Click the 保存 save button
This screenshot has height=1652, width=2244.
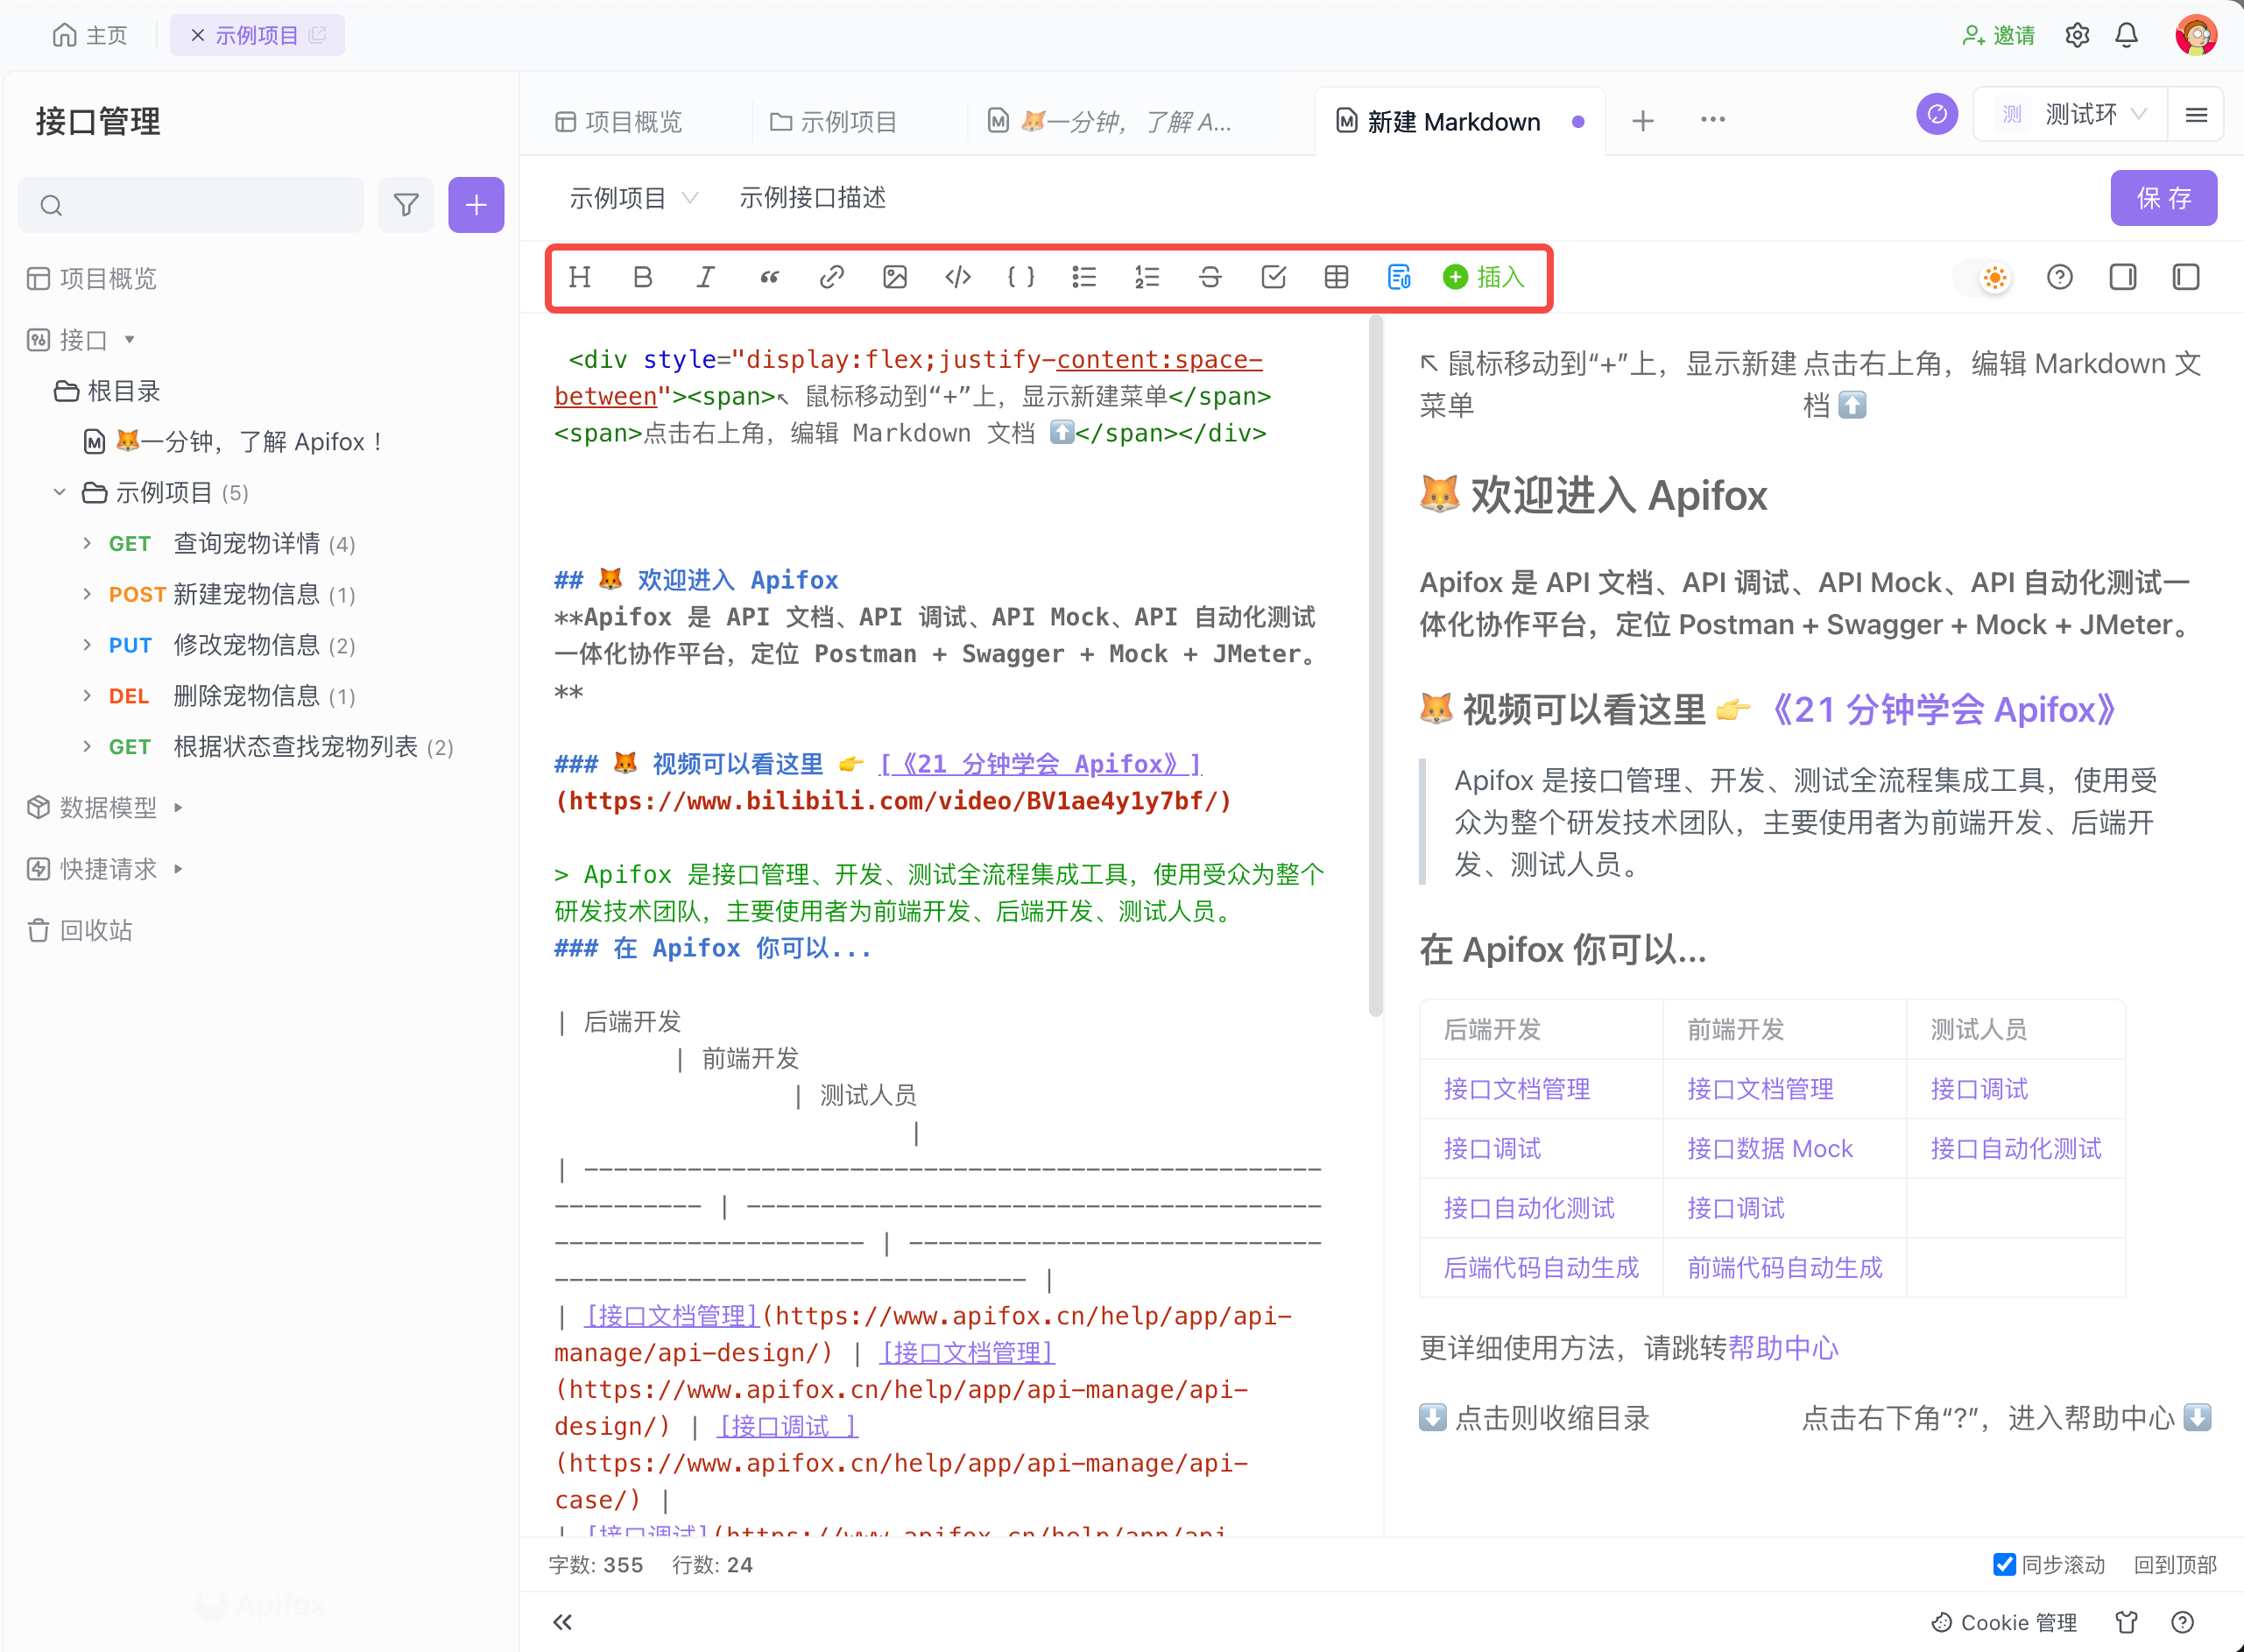pos(2164,198)
